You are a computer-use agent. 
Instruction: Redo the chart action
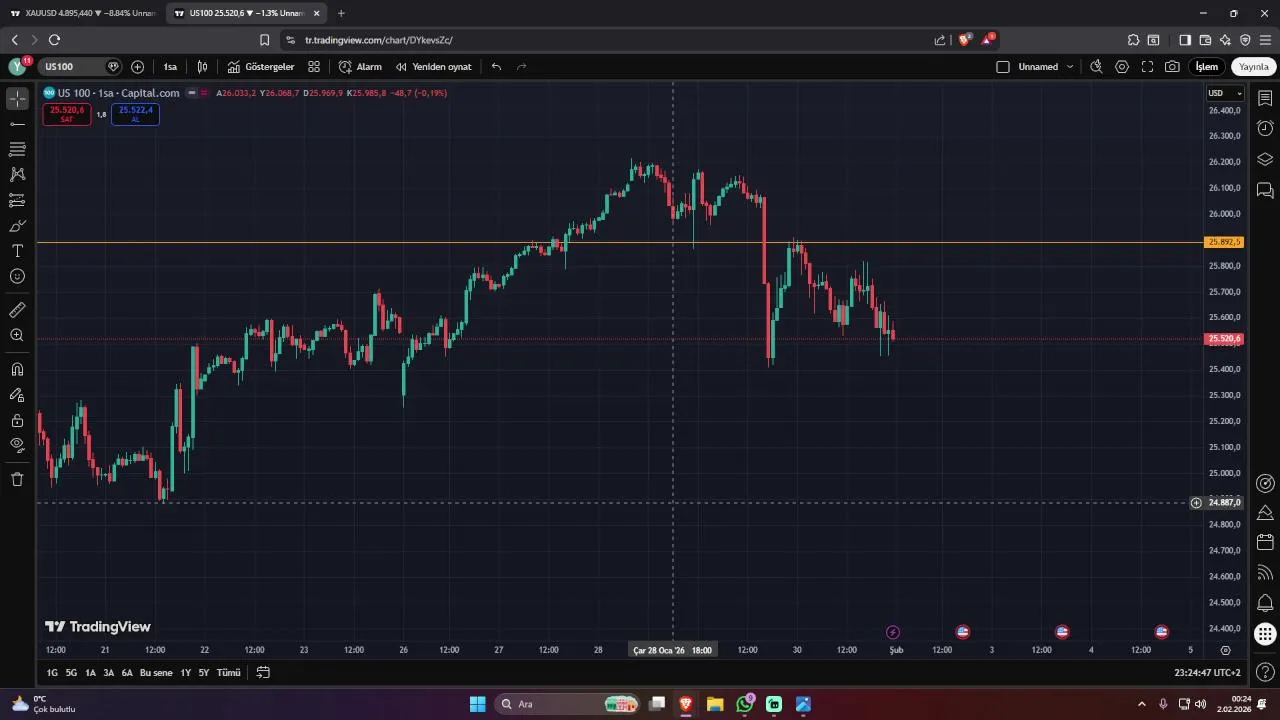(521, 67)
